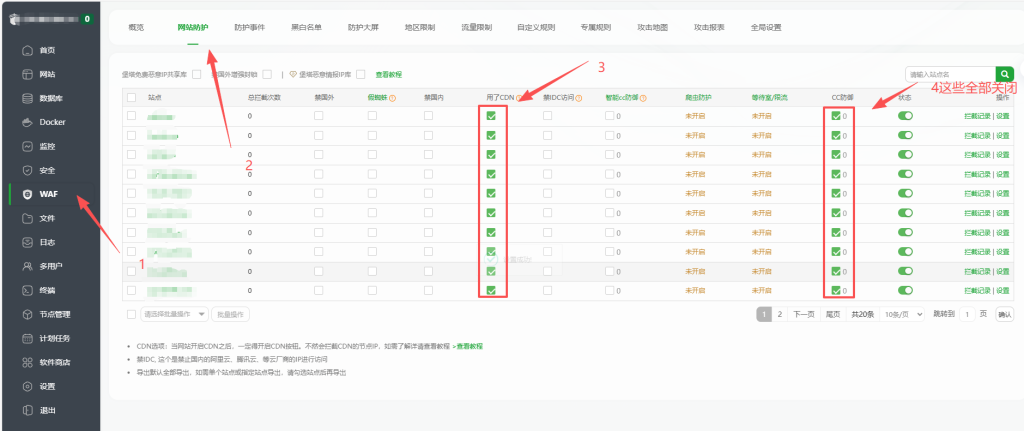Switch to the 概览 tab
This screenshot has height=431, width=1024.
(x=136, y=27)
